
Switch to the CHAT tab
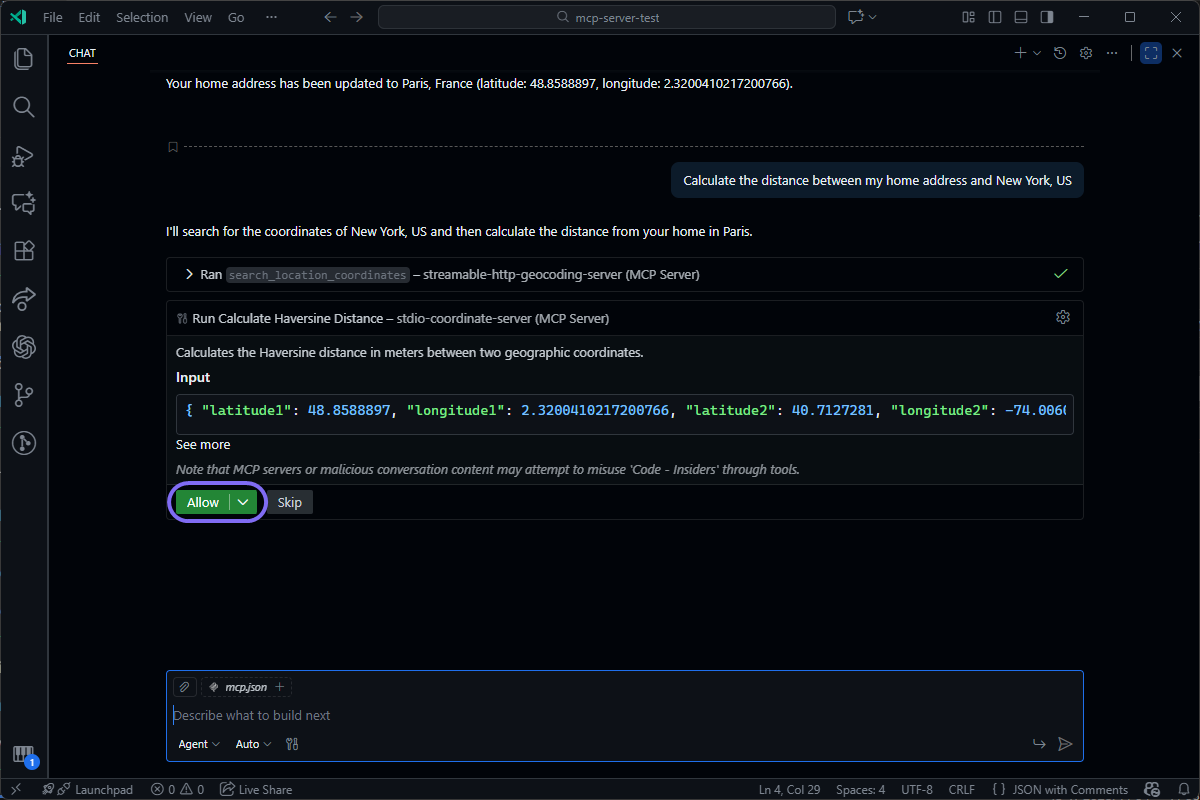(82, 53)
